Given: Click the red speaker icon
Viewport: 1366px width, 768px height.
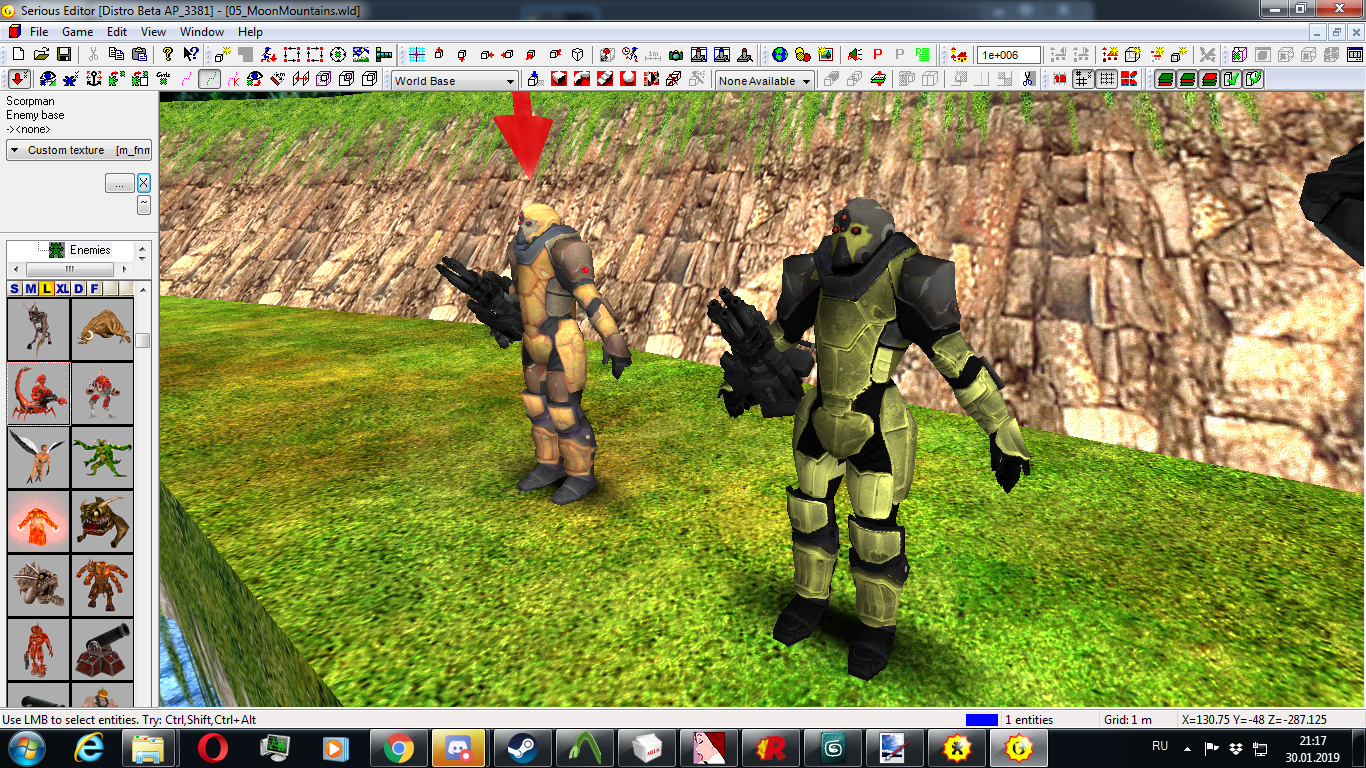Looking at the screenshot, I should [x=854, y=54].
